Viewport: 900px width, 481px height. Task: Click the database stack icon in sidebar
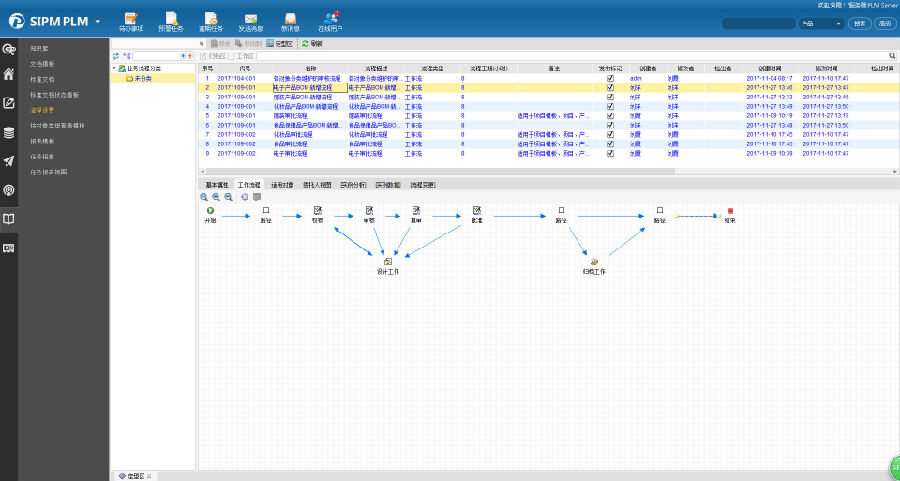click(x=9, y=132)
